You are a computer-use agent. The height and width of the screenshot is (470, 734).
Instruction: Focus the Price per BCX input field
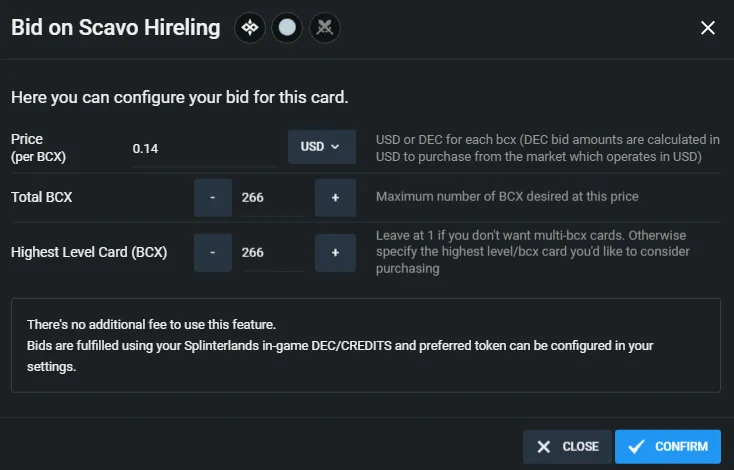[x=205, y=149]
